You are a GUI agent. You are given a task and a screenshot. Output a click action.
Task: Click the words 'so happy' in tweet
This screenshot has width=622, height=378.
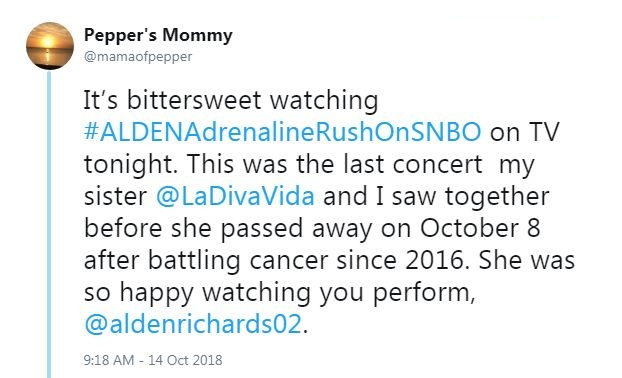tap(138, 293)
